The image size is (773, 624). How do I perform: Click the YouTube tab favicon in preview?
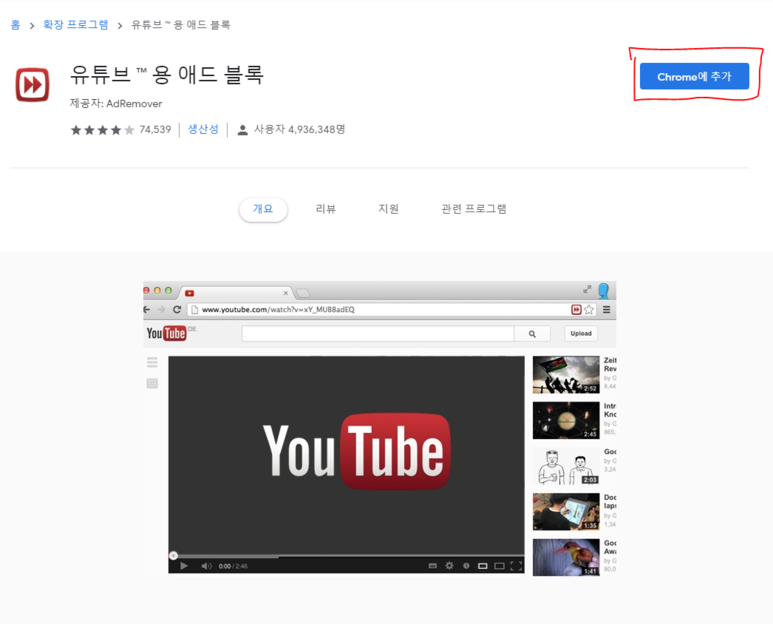click(x=189, y=293)
